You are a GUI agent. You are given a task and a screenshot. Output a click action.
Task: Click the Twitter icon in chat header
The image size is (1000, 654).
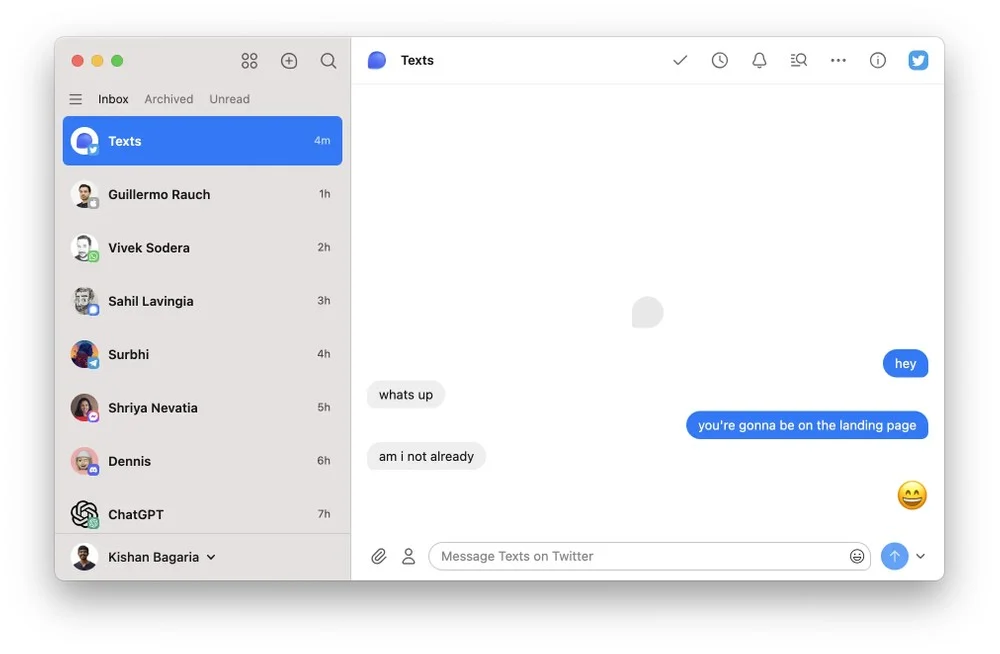(x=918, y=60)
